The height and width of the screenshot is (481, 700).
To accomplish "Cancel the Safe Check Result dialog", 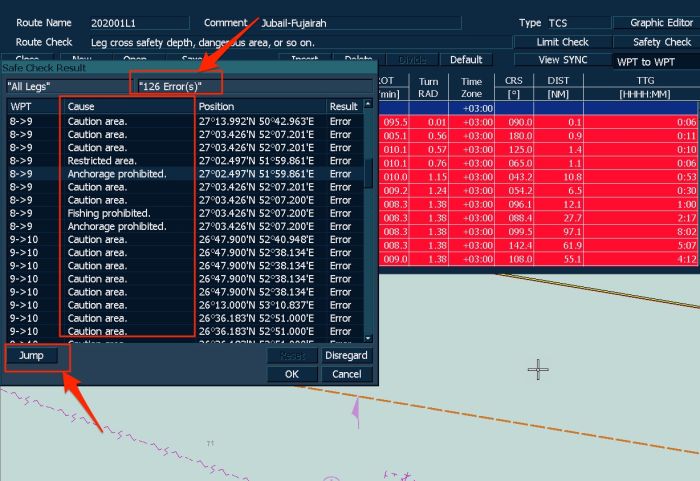I will (346, 374).
